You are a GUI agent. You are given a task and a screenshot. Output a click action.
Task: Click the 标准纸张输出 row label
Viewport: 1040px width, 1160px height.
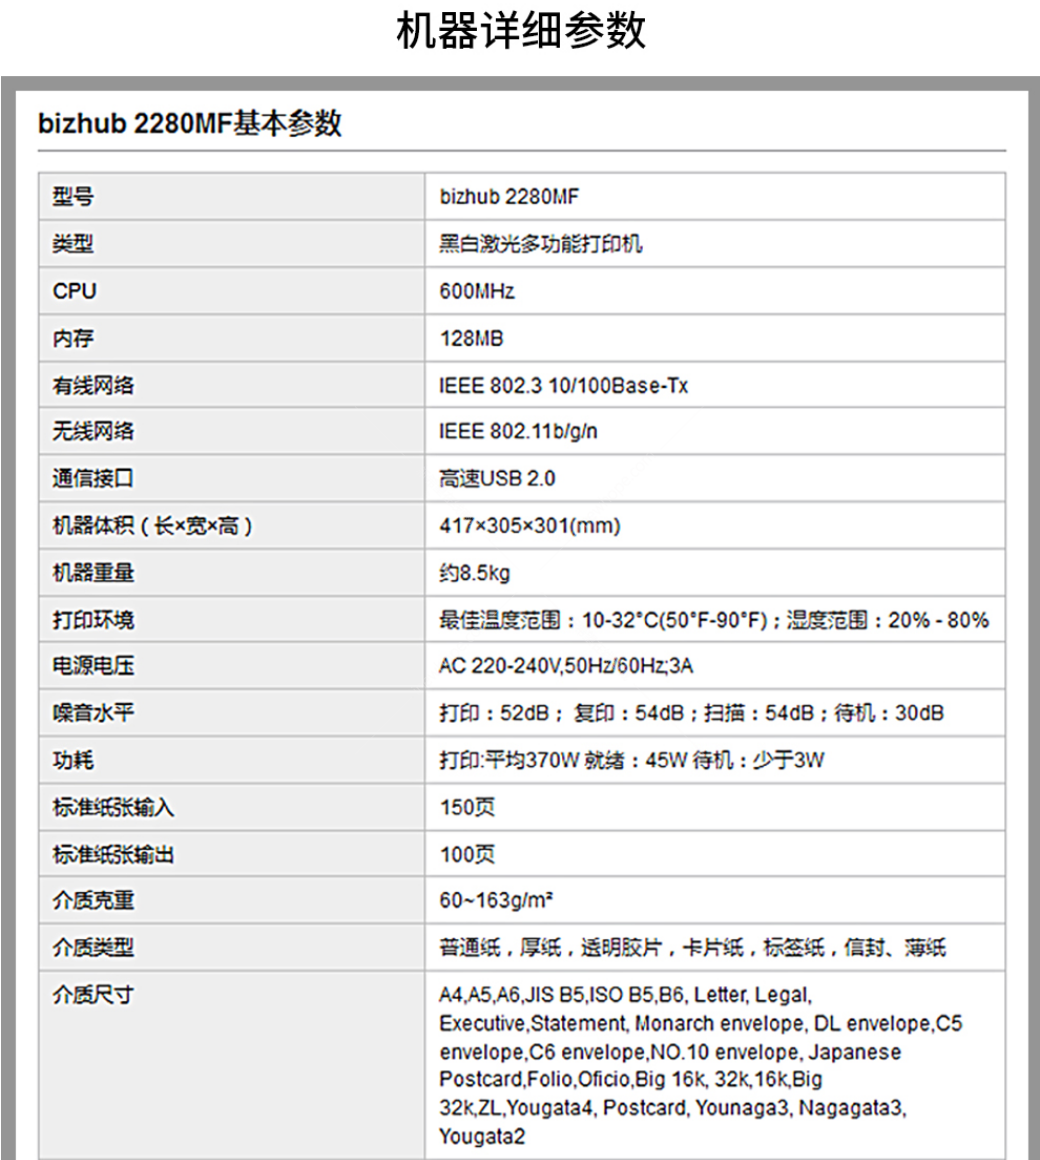point(113,854)
